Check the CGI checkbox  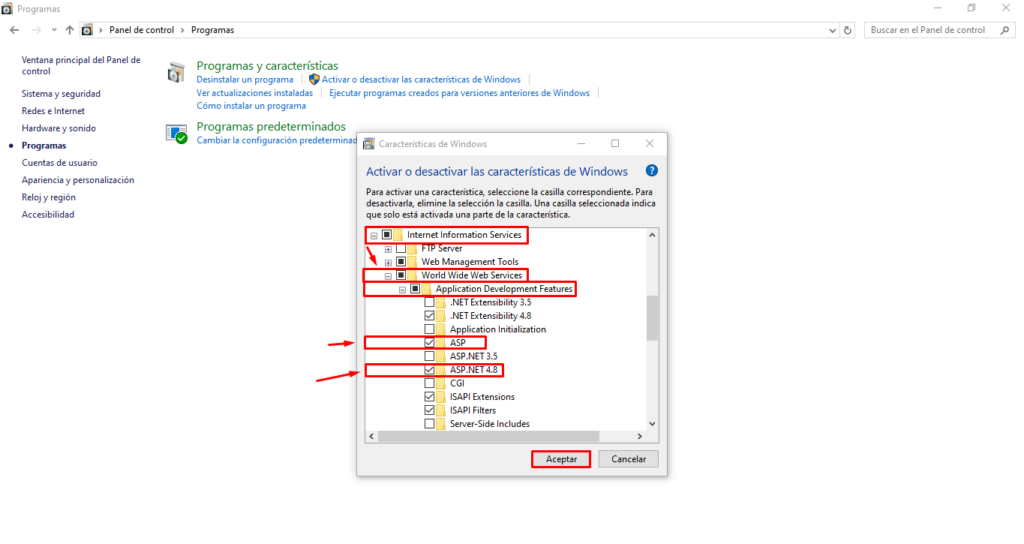pyautogui.click(x=429, y=383)
